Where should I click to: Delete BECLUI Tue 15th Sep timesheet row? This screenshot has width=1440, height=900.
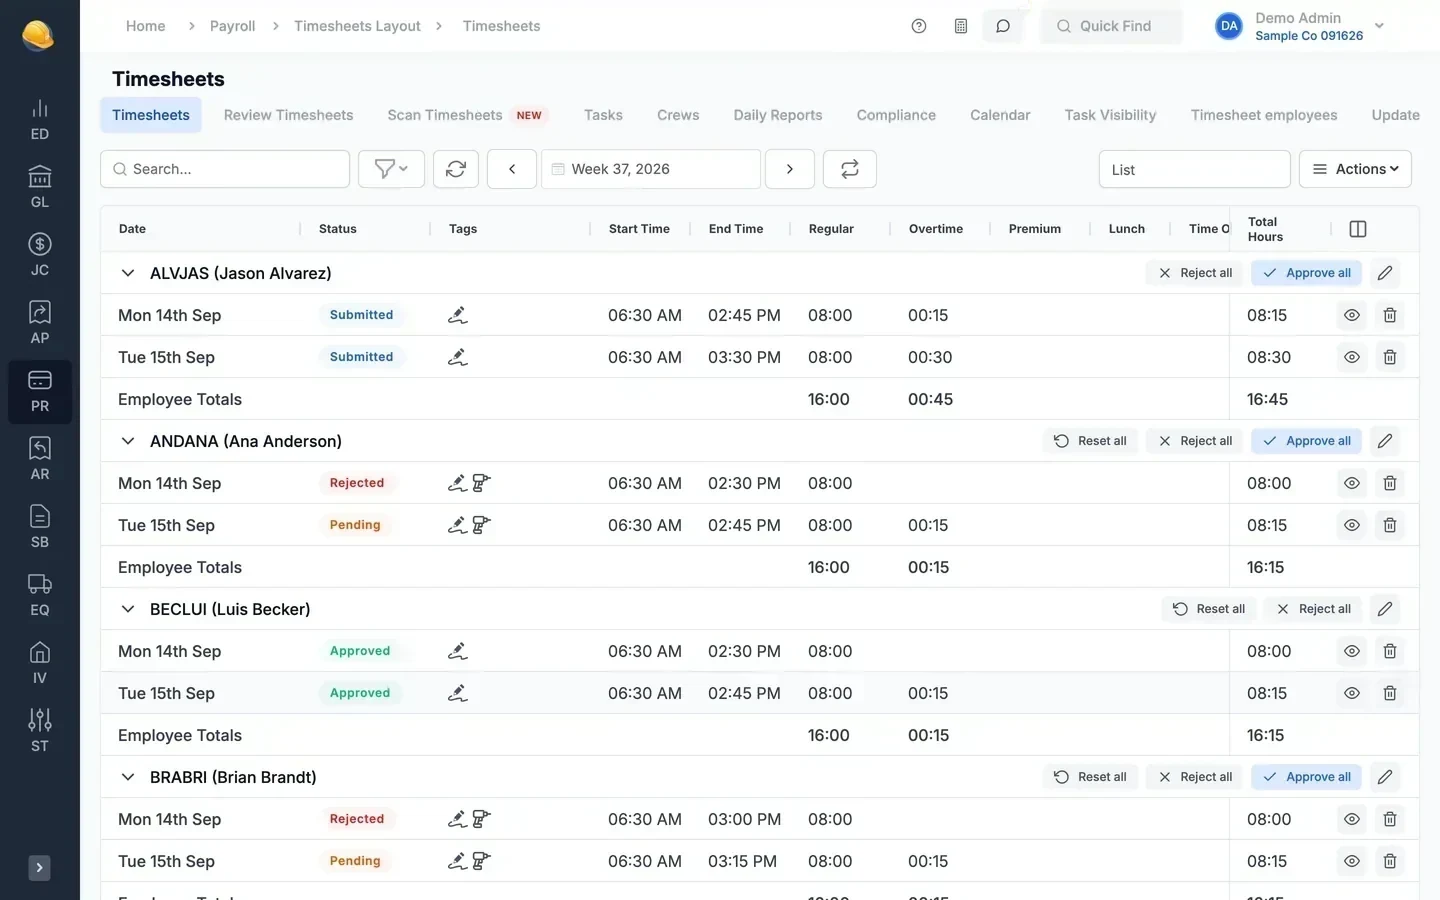[1390, 693]
